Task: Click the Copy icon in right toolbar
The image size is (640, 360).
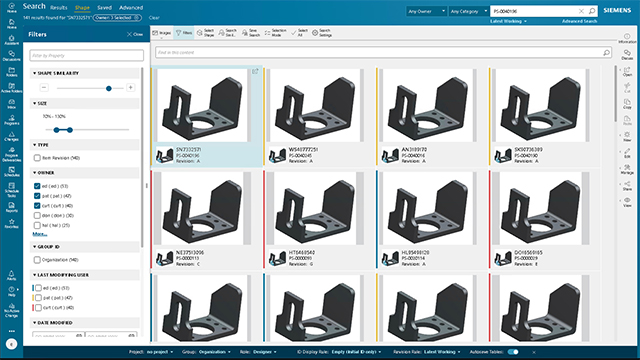Action: (x=627, y=104)
